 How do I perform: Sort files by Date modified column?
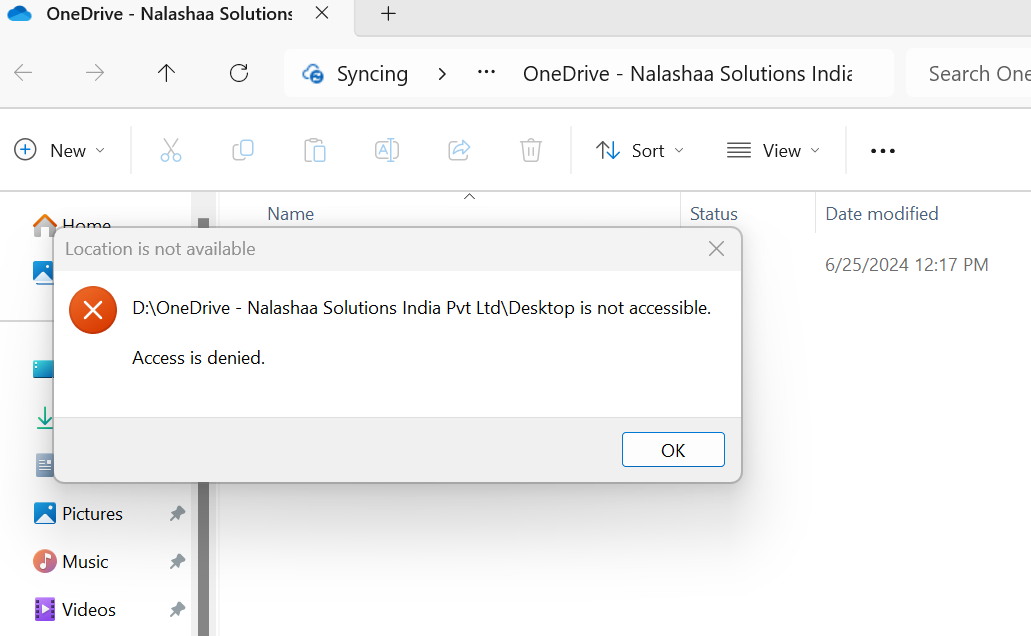882,214
